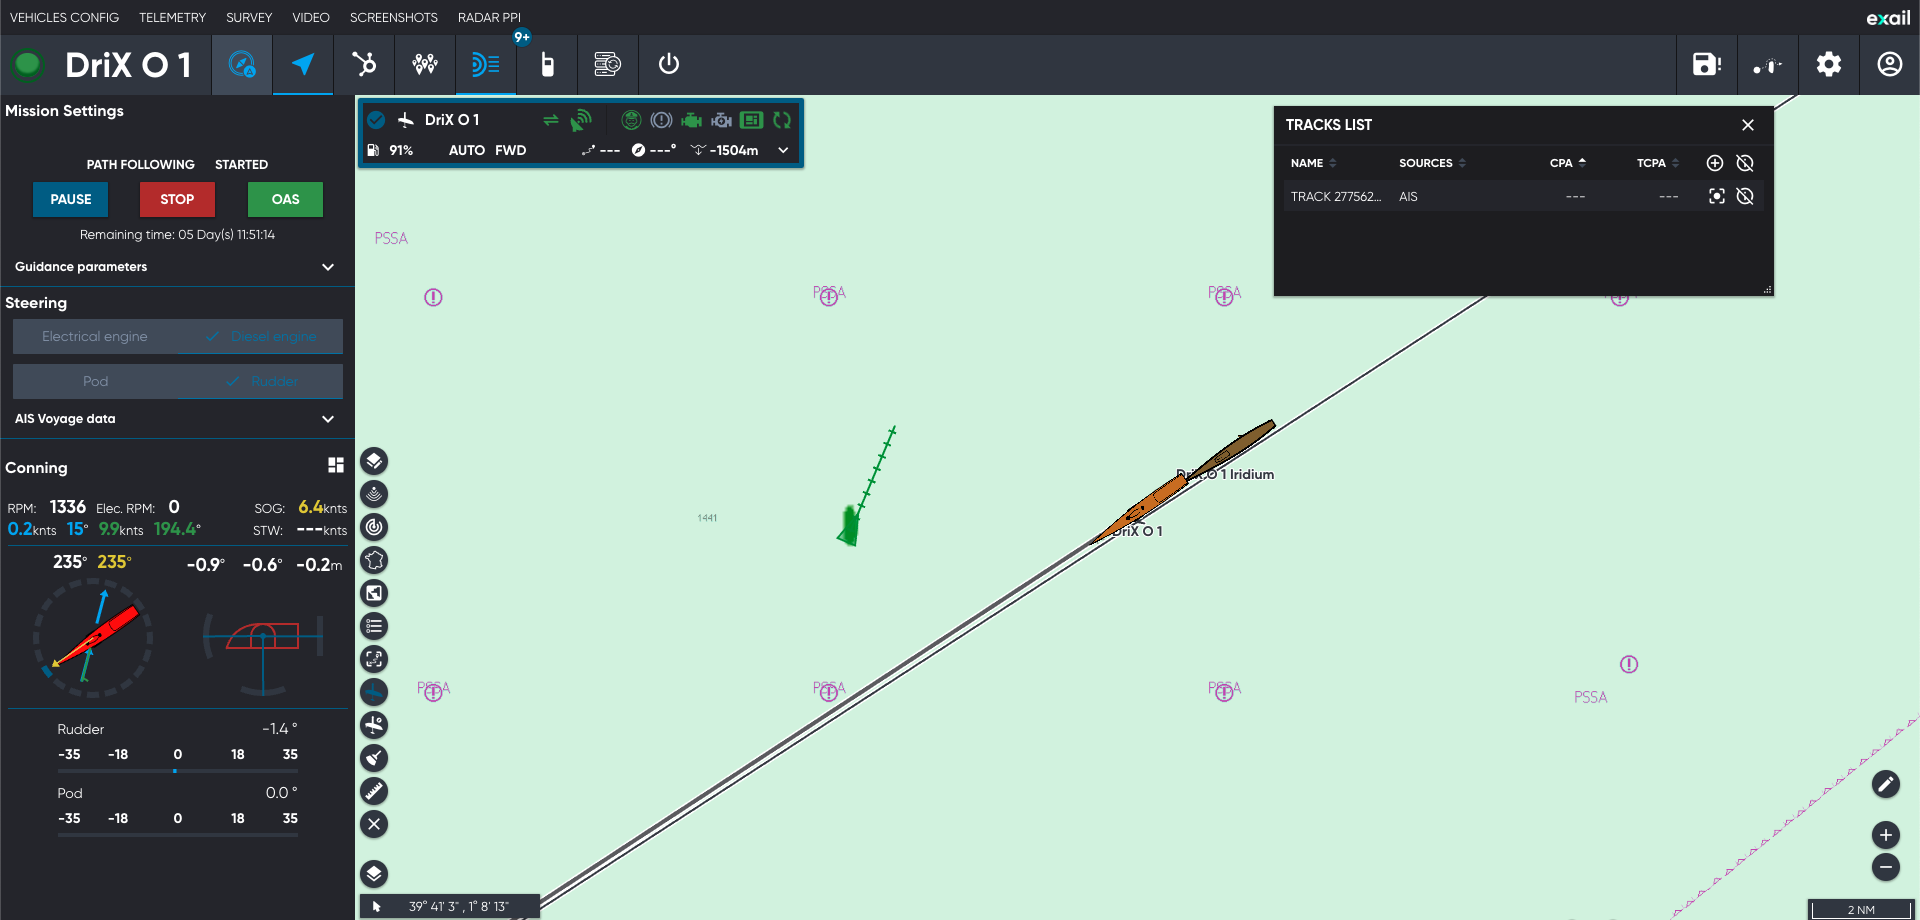Open the user account icon

[x=1890, y=65]
